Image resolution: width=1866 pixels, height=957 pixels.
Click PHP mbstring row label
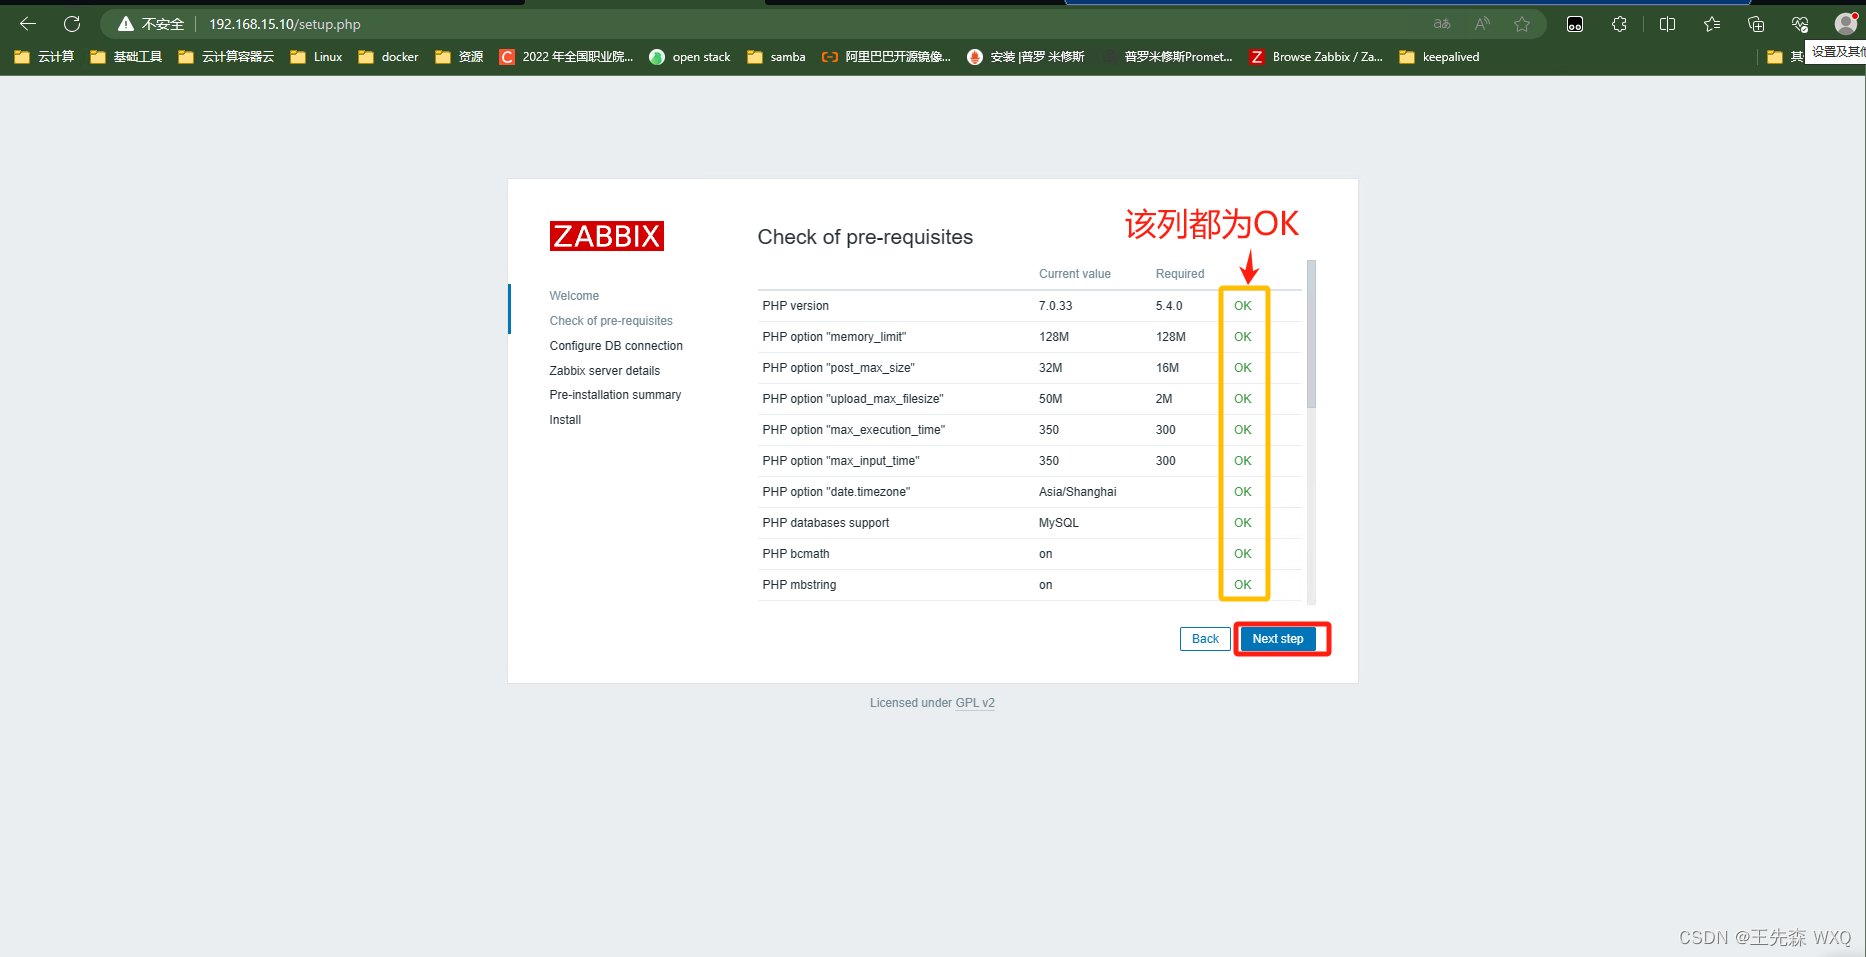799,585
